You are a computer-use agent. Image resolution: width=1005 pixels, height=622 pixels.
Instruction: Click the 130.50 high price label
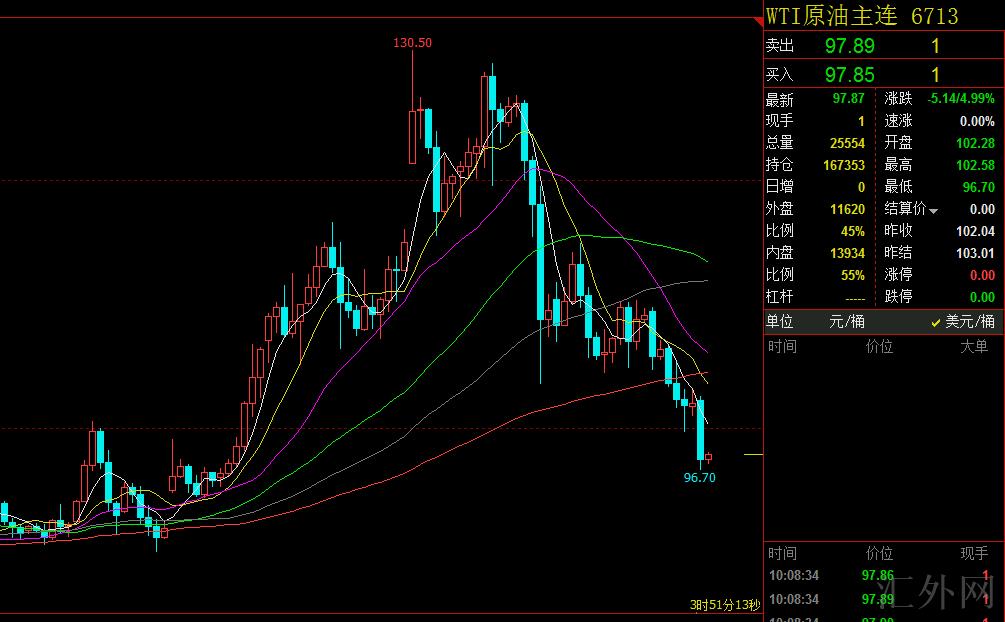click(x=412, y=43)
